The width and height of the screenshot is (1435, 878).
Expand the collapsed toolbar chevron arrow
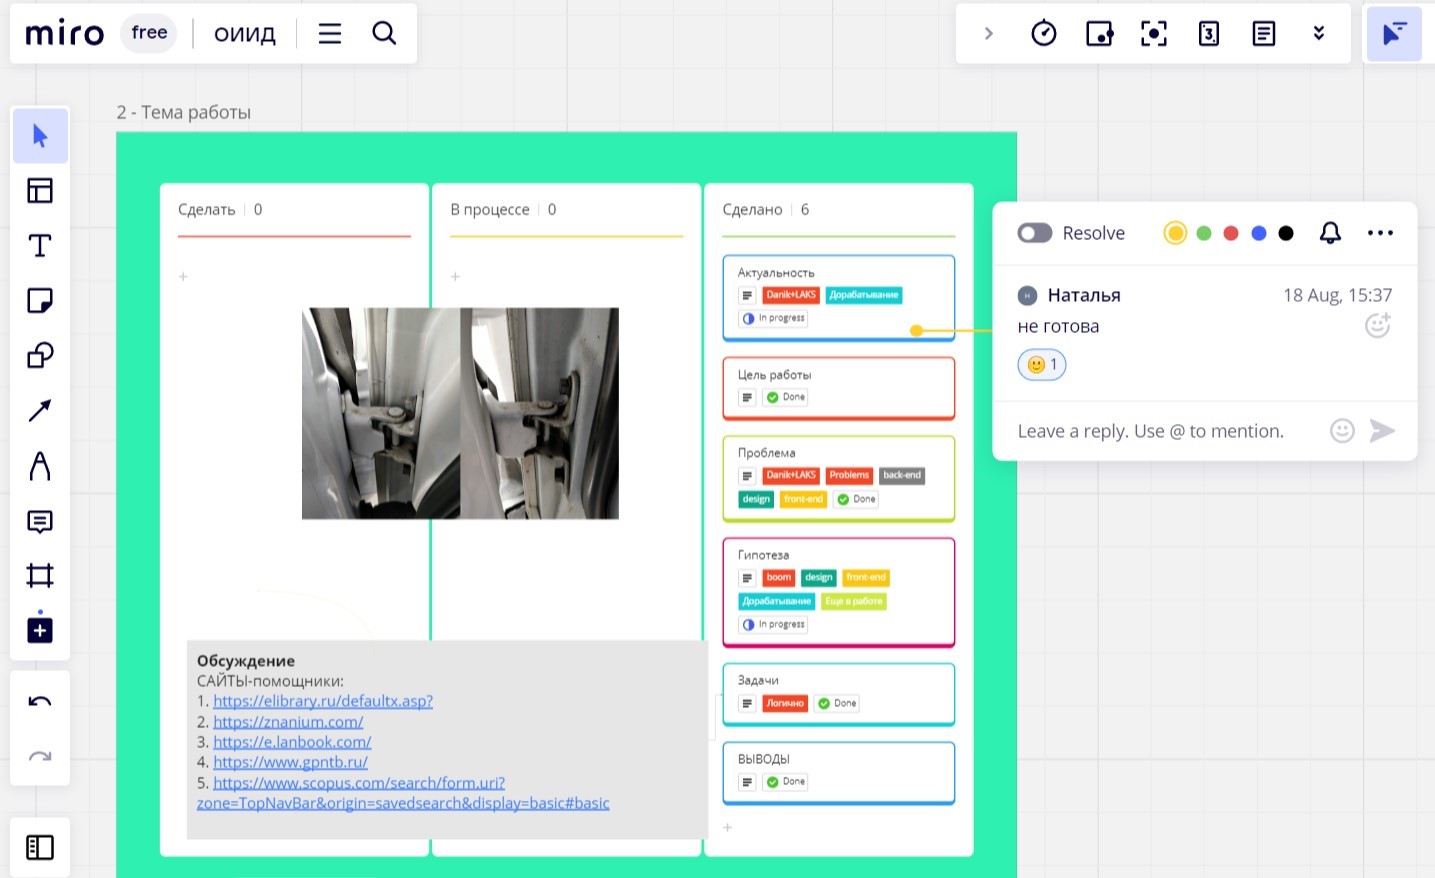[988, 34]
